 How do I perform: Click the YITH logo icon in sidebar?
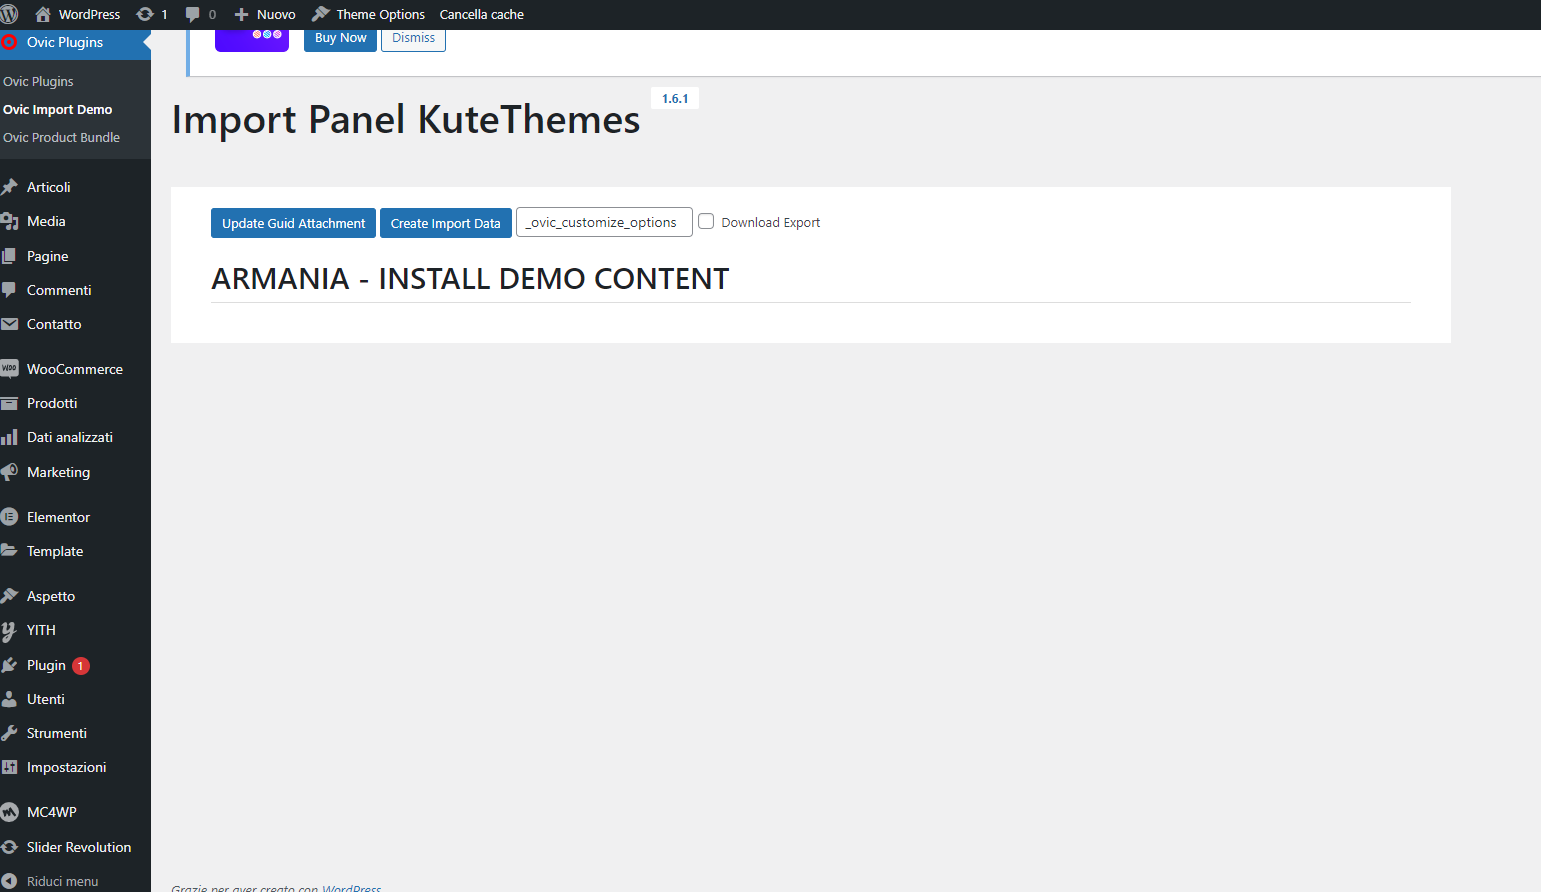(9, 630)
